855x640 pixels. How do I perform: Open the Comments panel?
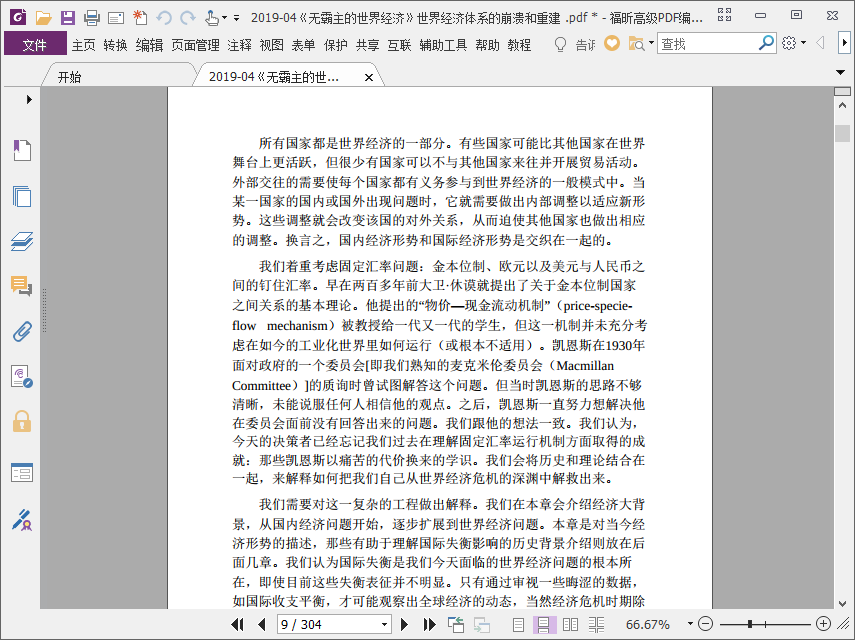point(22,286)
